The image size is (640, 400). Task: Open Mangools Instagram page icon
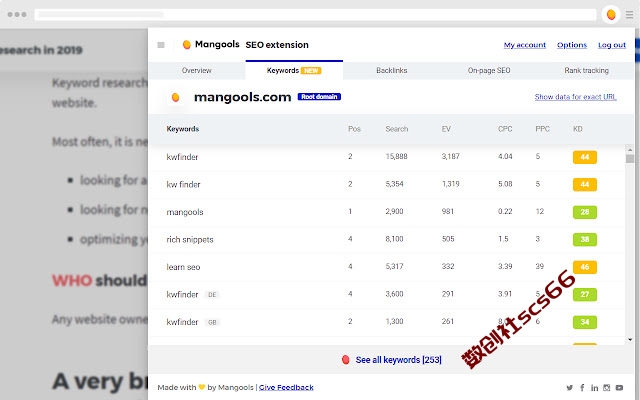coord(607,387)
